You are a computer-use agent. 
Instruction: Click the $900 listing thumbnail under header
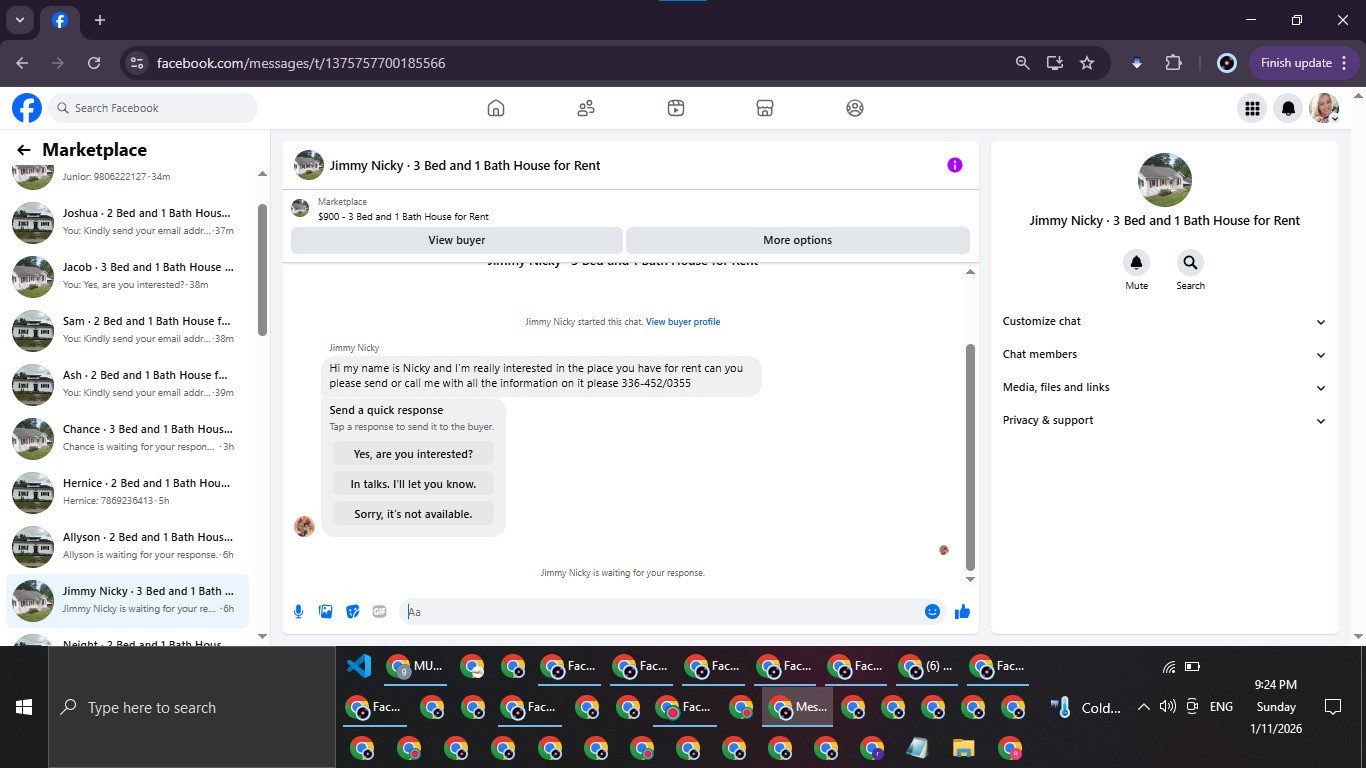(300, 208)
